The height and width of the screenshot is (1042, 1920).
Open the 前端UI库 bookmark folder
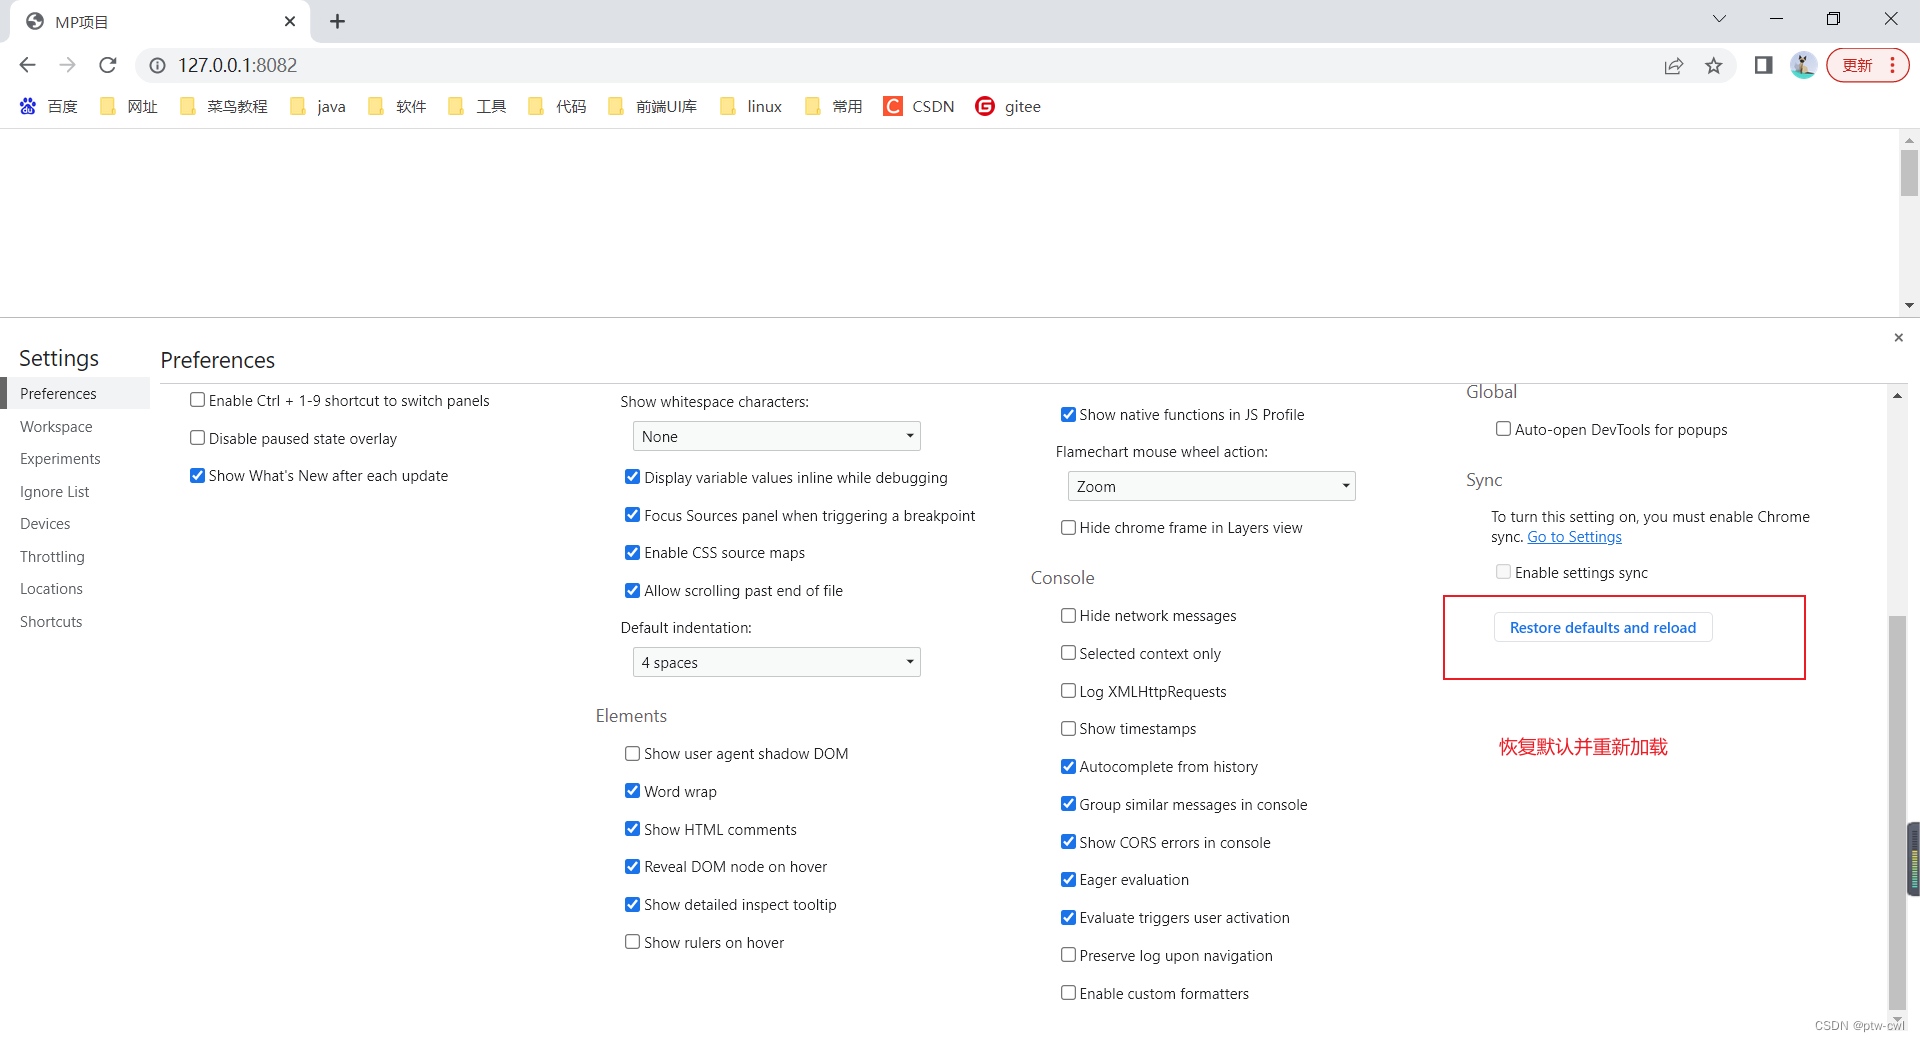point(652,106)
